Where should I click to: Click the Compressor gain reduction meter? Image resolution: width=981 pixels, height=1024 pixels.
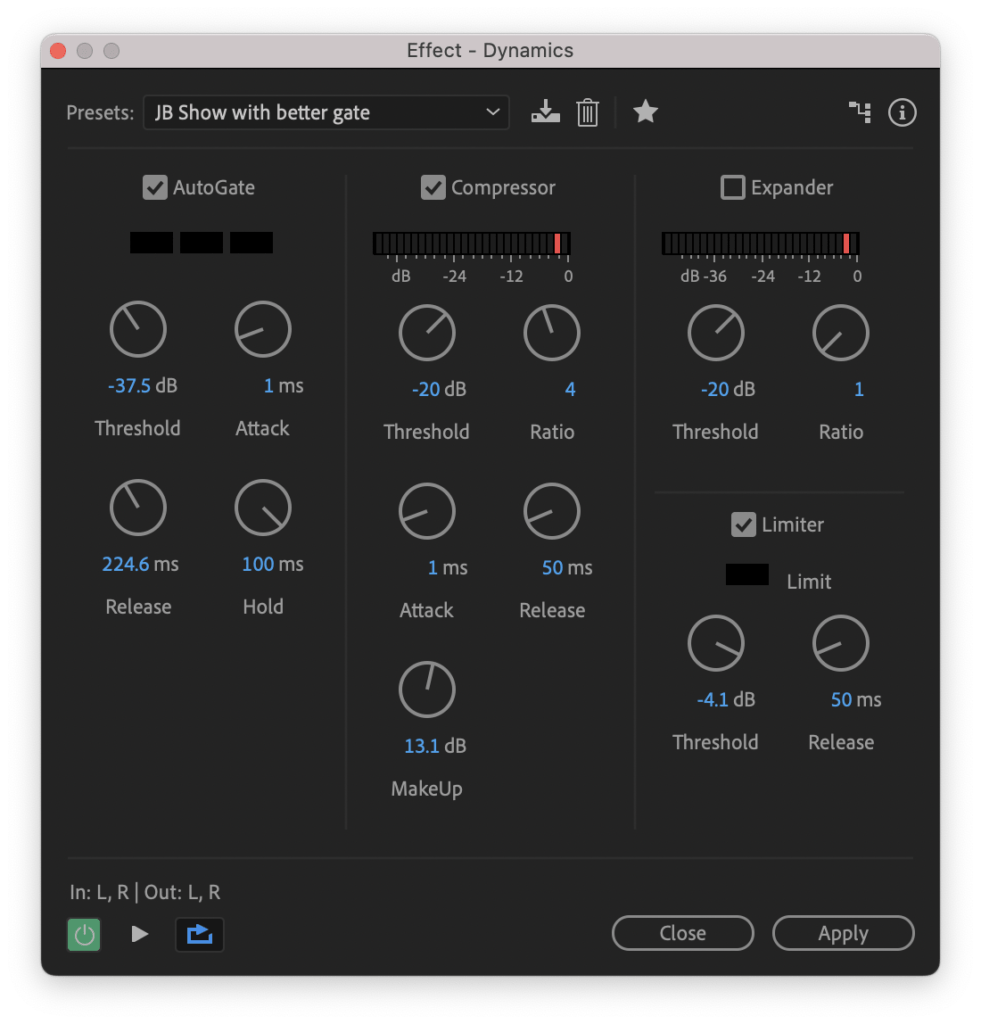tap(472, 244)
